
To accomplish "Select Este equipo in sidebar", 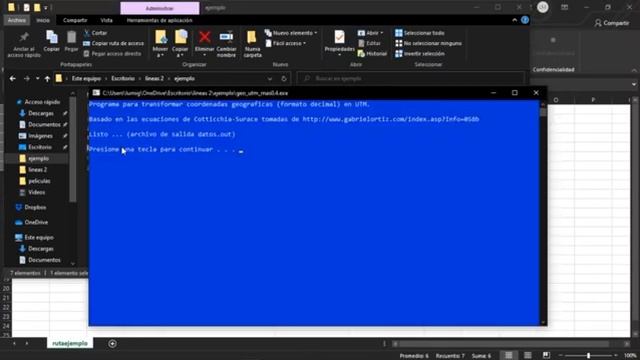I will point(34,238).
